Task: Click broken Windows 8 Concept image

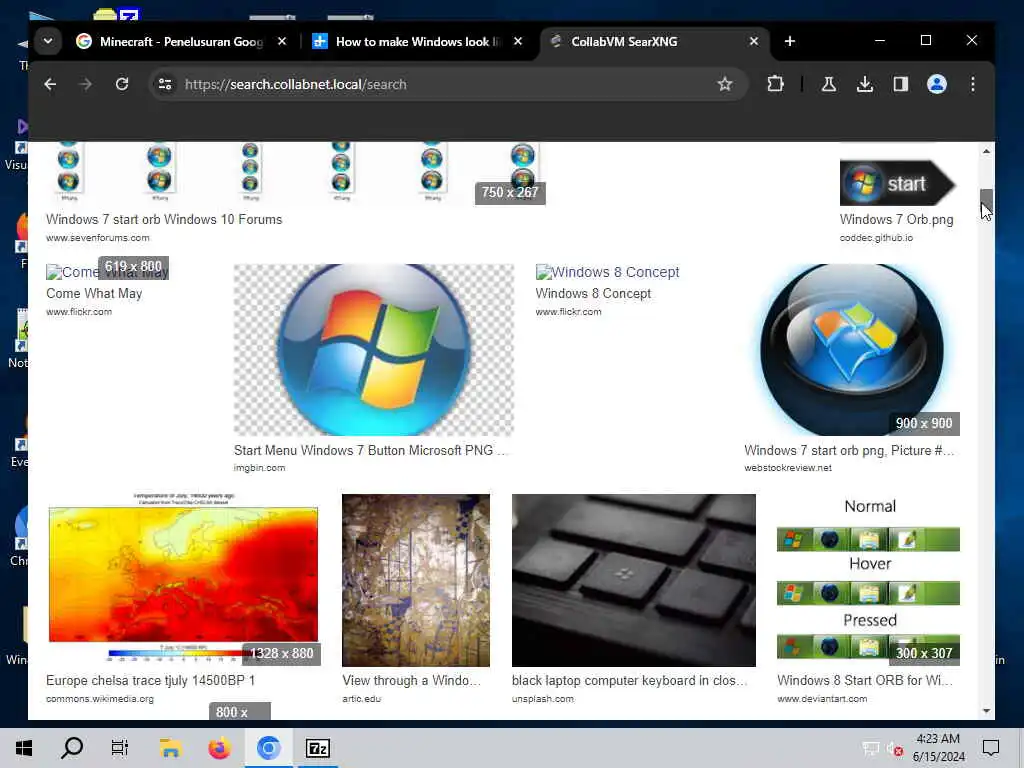Action: 607,272
